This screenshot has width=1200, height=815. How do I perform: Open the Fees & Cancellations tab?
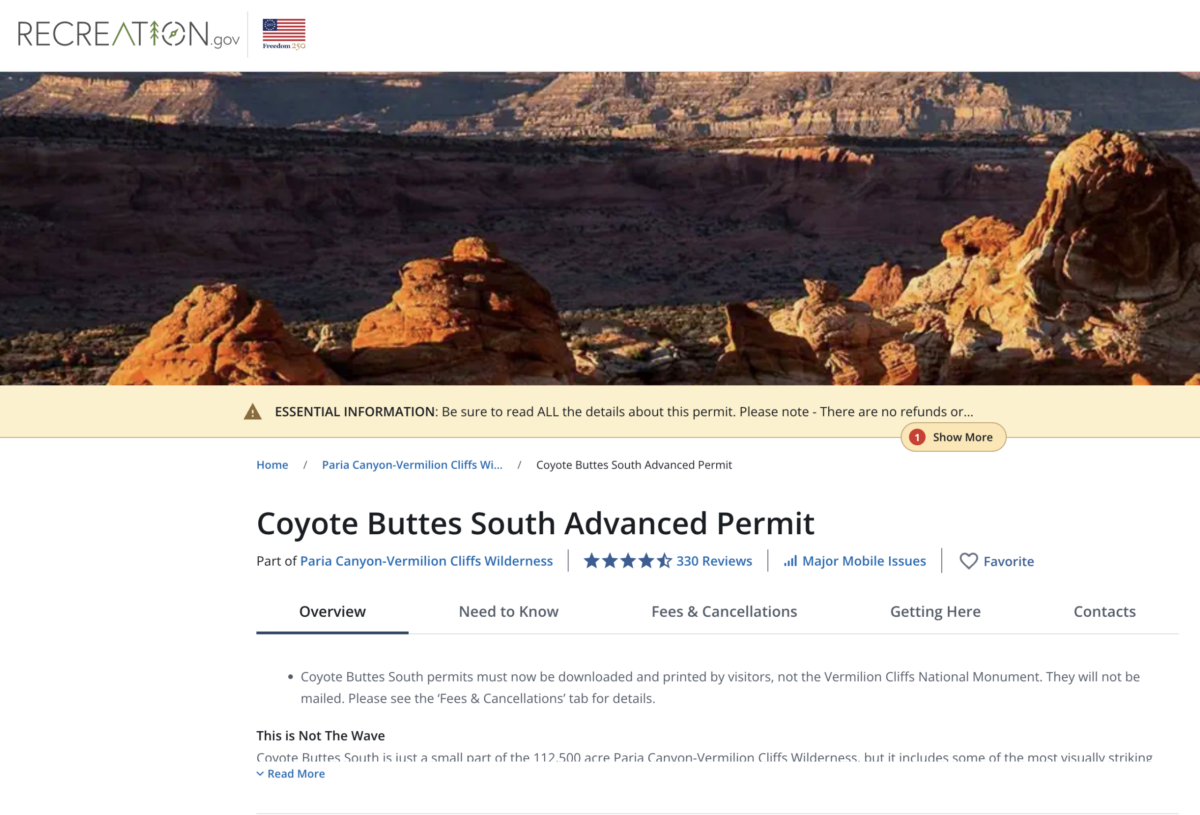click(x=724, y=612)
